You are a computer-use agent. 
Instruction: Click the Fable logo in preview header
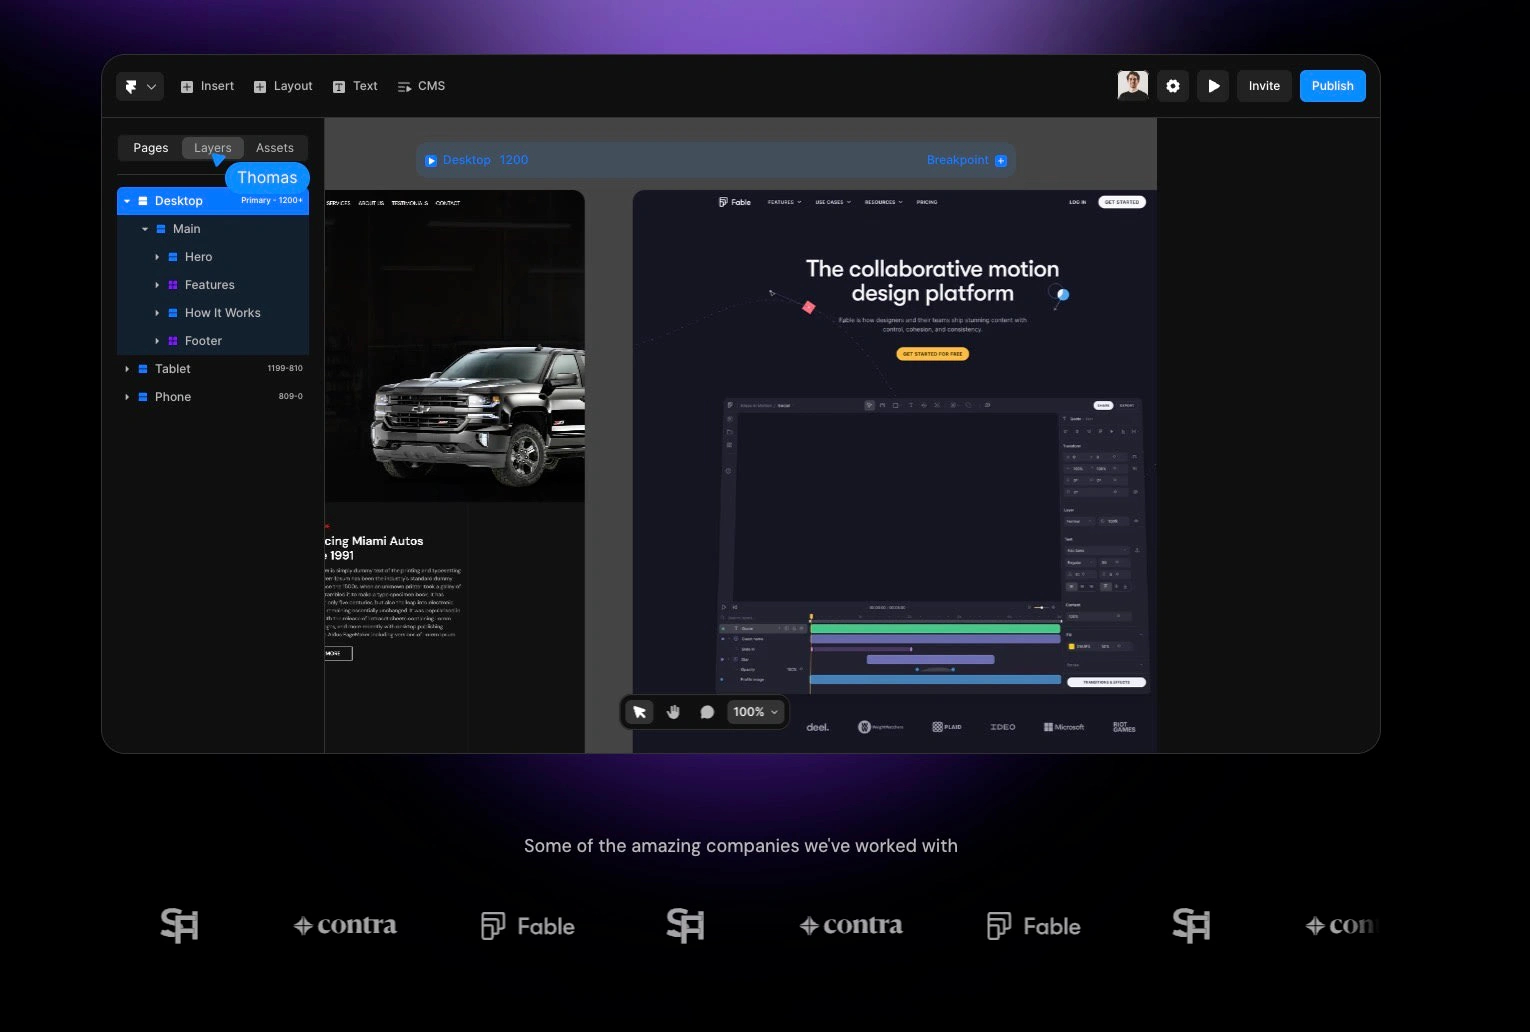pos(735,202)
